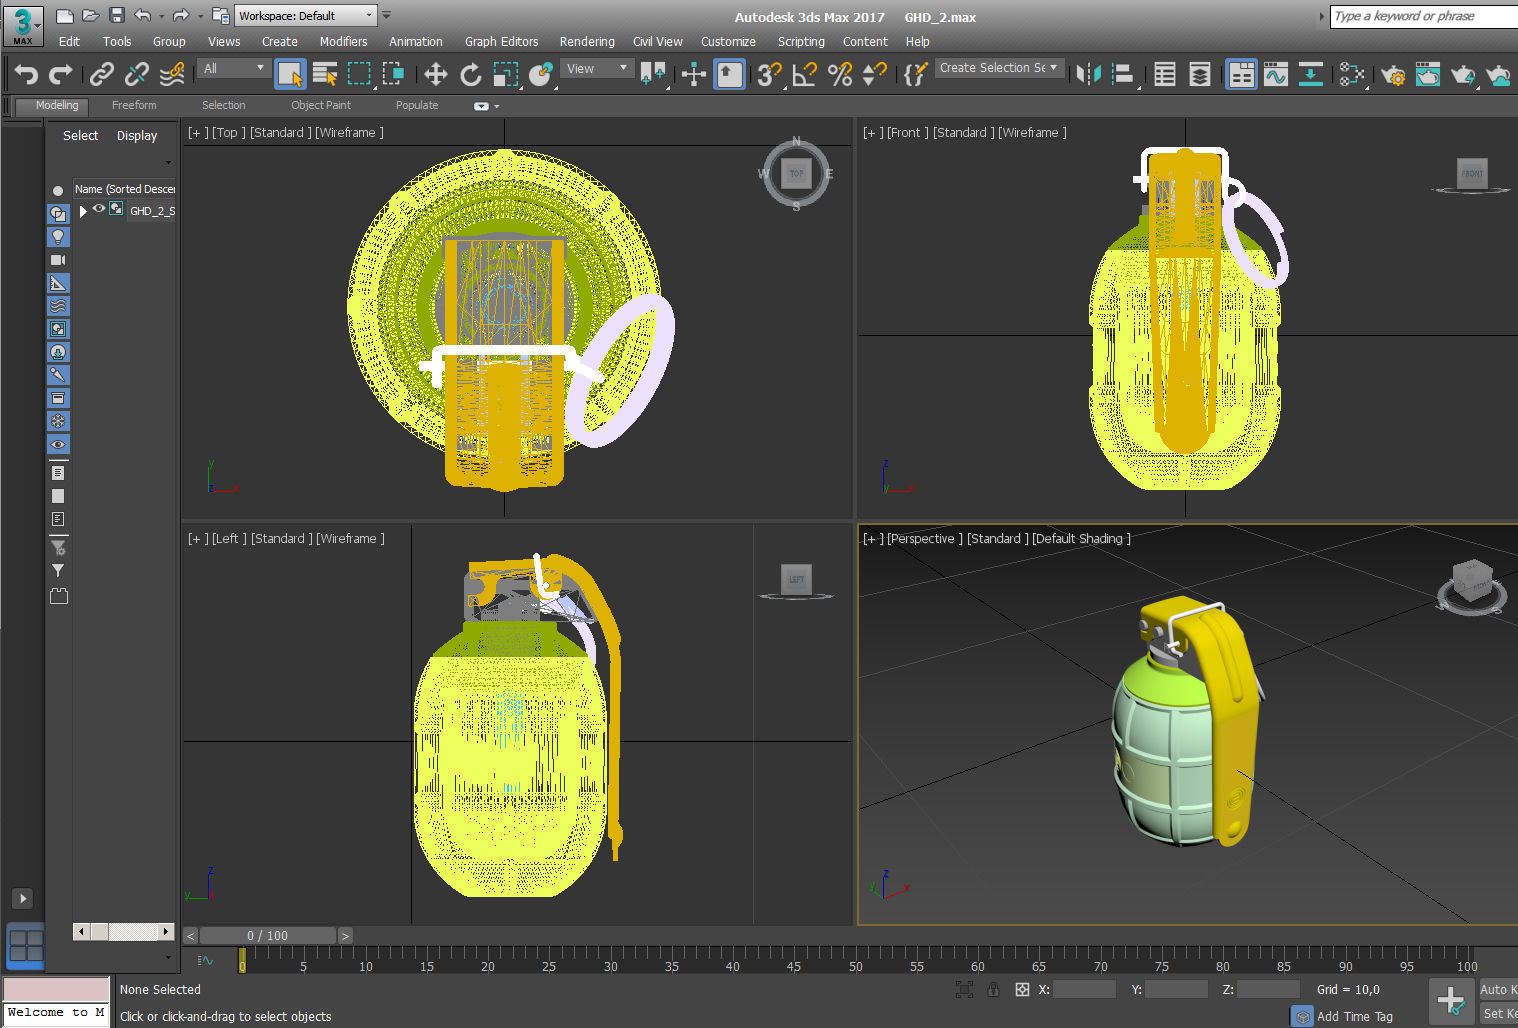Open Edit Named Selection Sets
Image resolution: width=1518 pixels, height=1028 pixels.
click(915, 74)
